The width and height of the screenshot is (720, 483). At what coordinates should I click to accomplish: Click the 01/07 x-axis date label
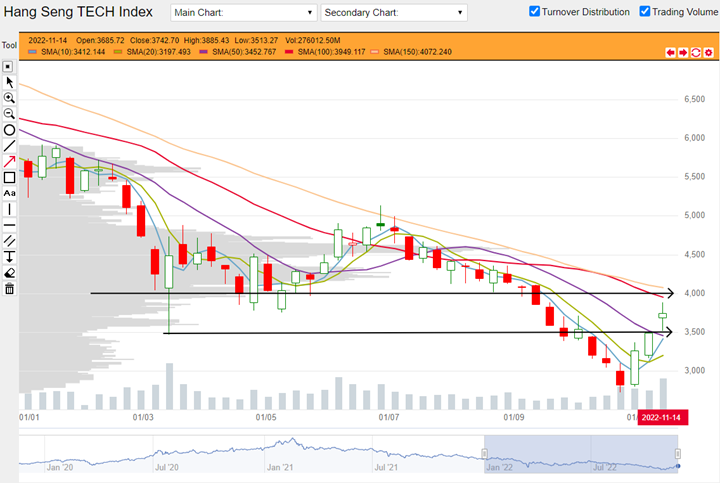click(x=389, y=417)
